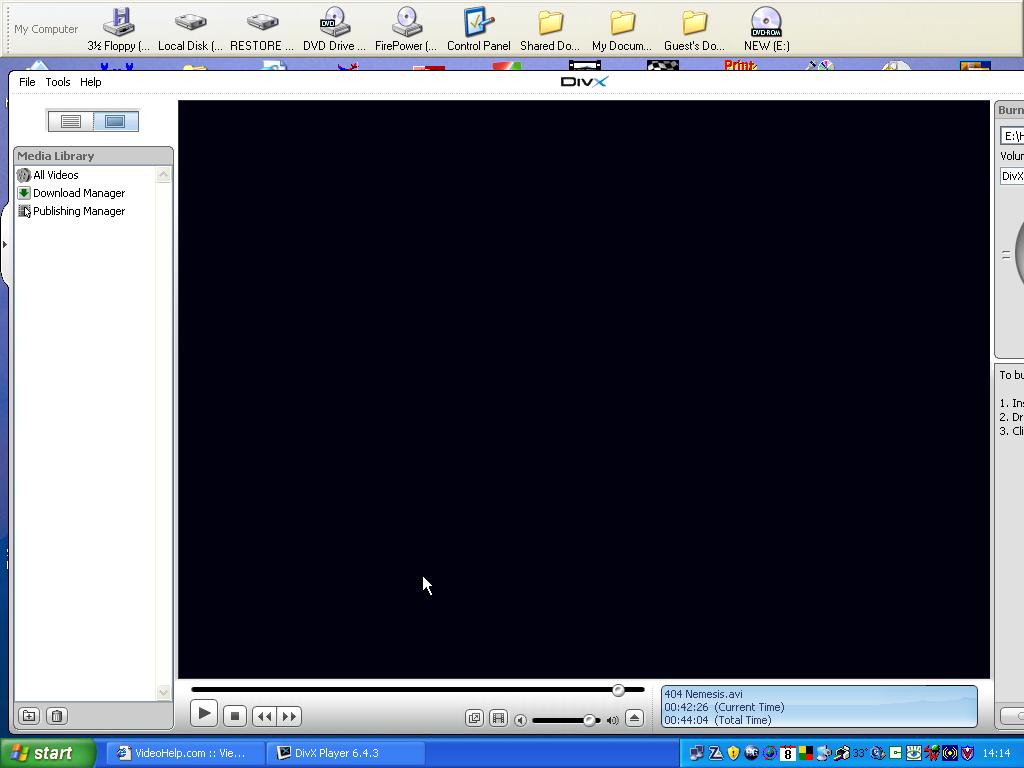
Task: Click the volume slider knob
Action: click(x=589, y=720)
